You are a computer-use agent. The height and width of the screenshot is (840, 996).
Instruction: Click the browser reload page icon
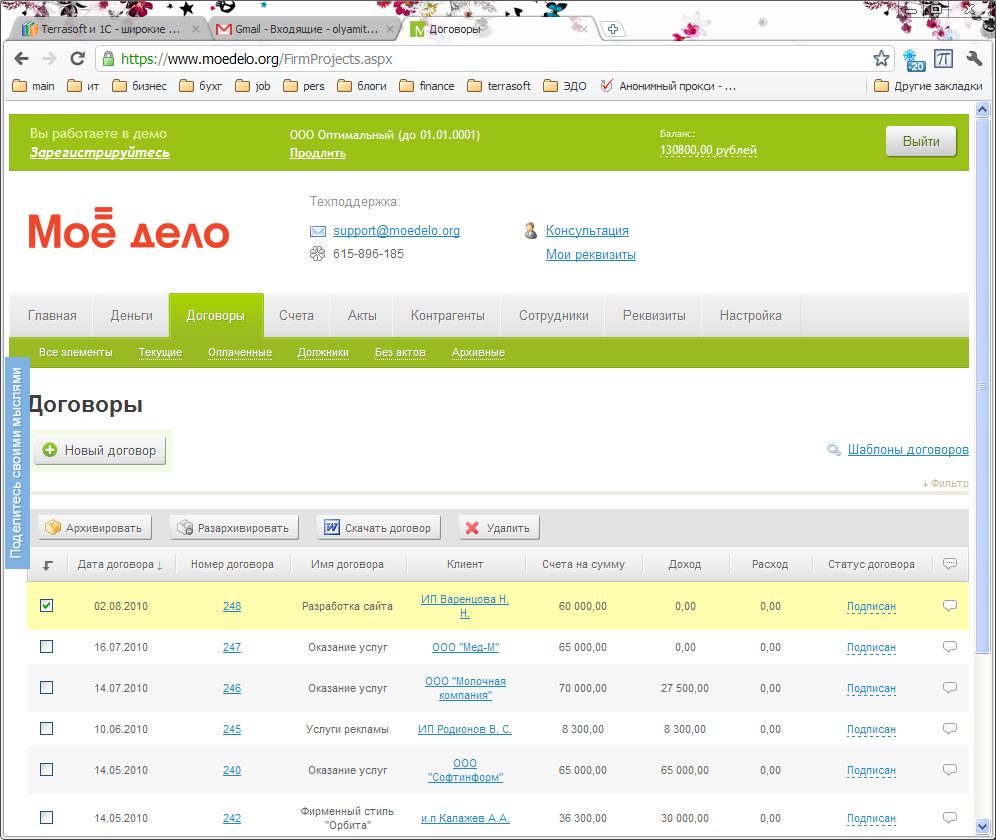pyautogui.click(x=77, y=59)
